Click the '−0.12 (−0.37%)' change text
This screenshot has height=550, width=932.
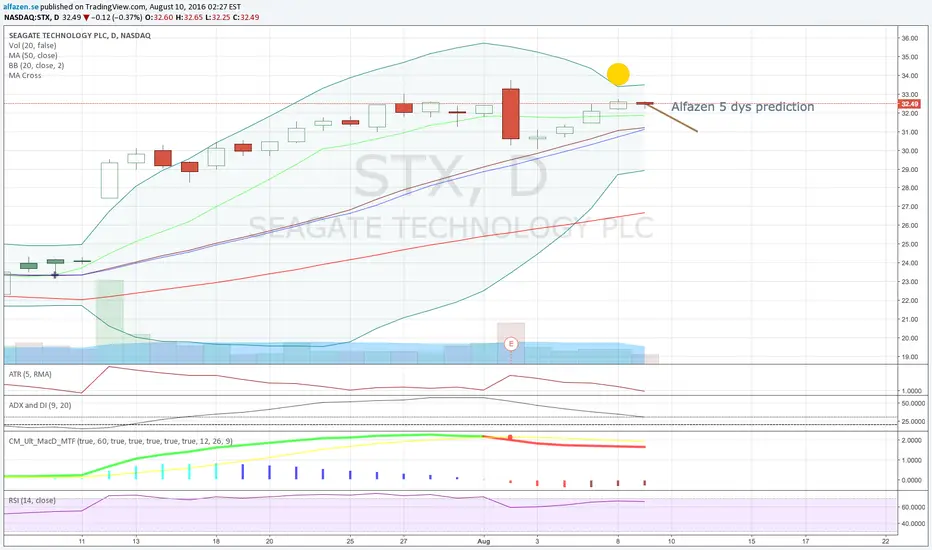[x=116, y=17]
